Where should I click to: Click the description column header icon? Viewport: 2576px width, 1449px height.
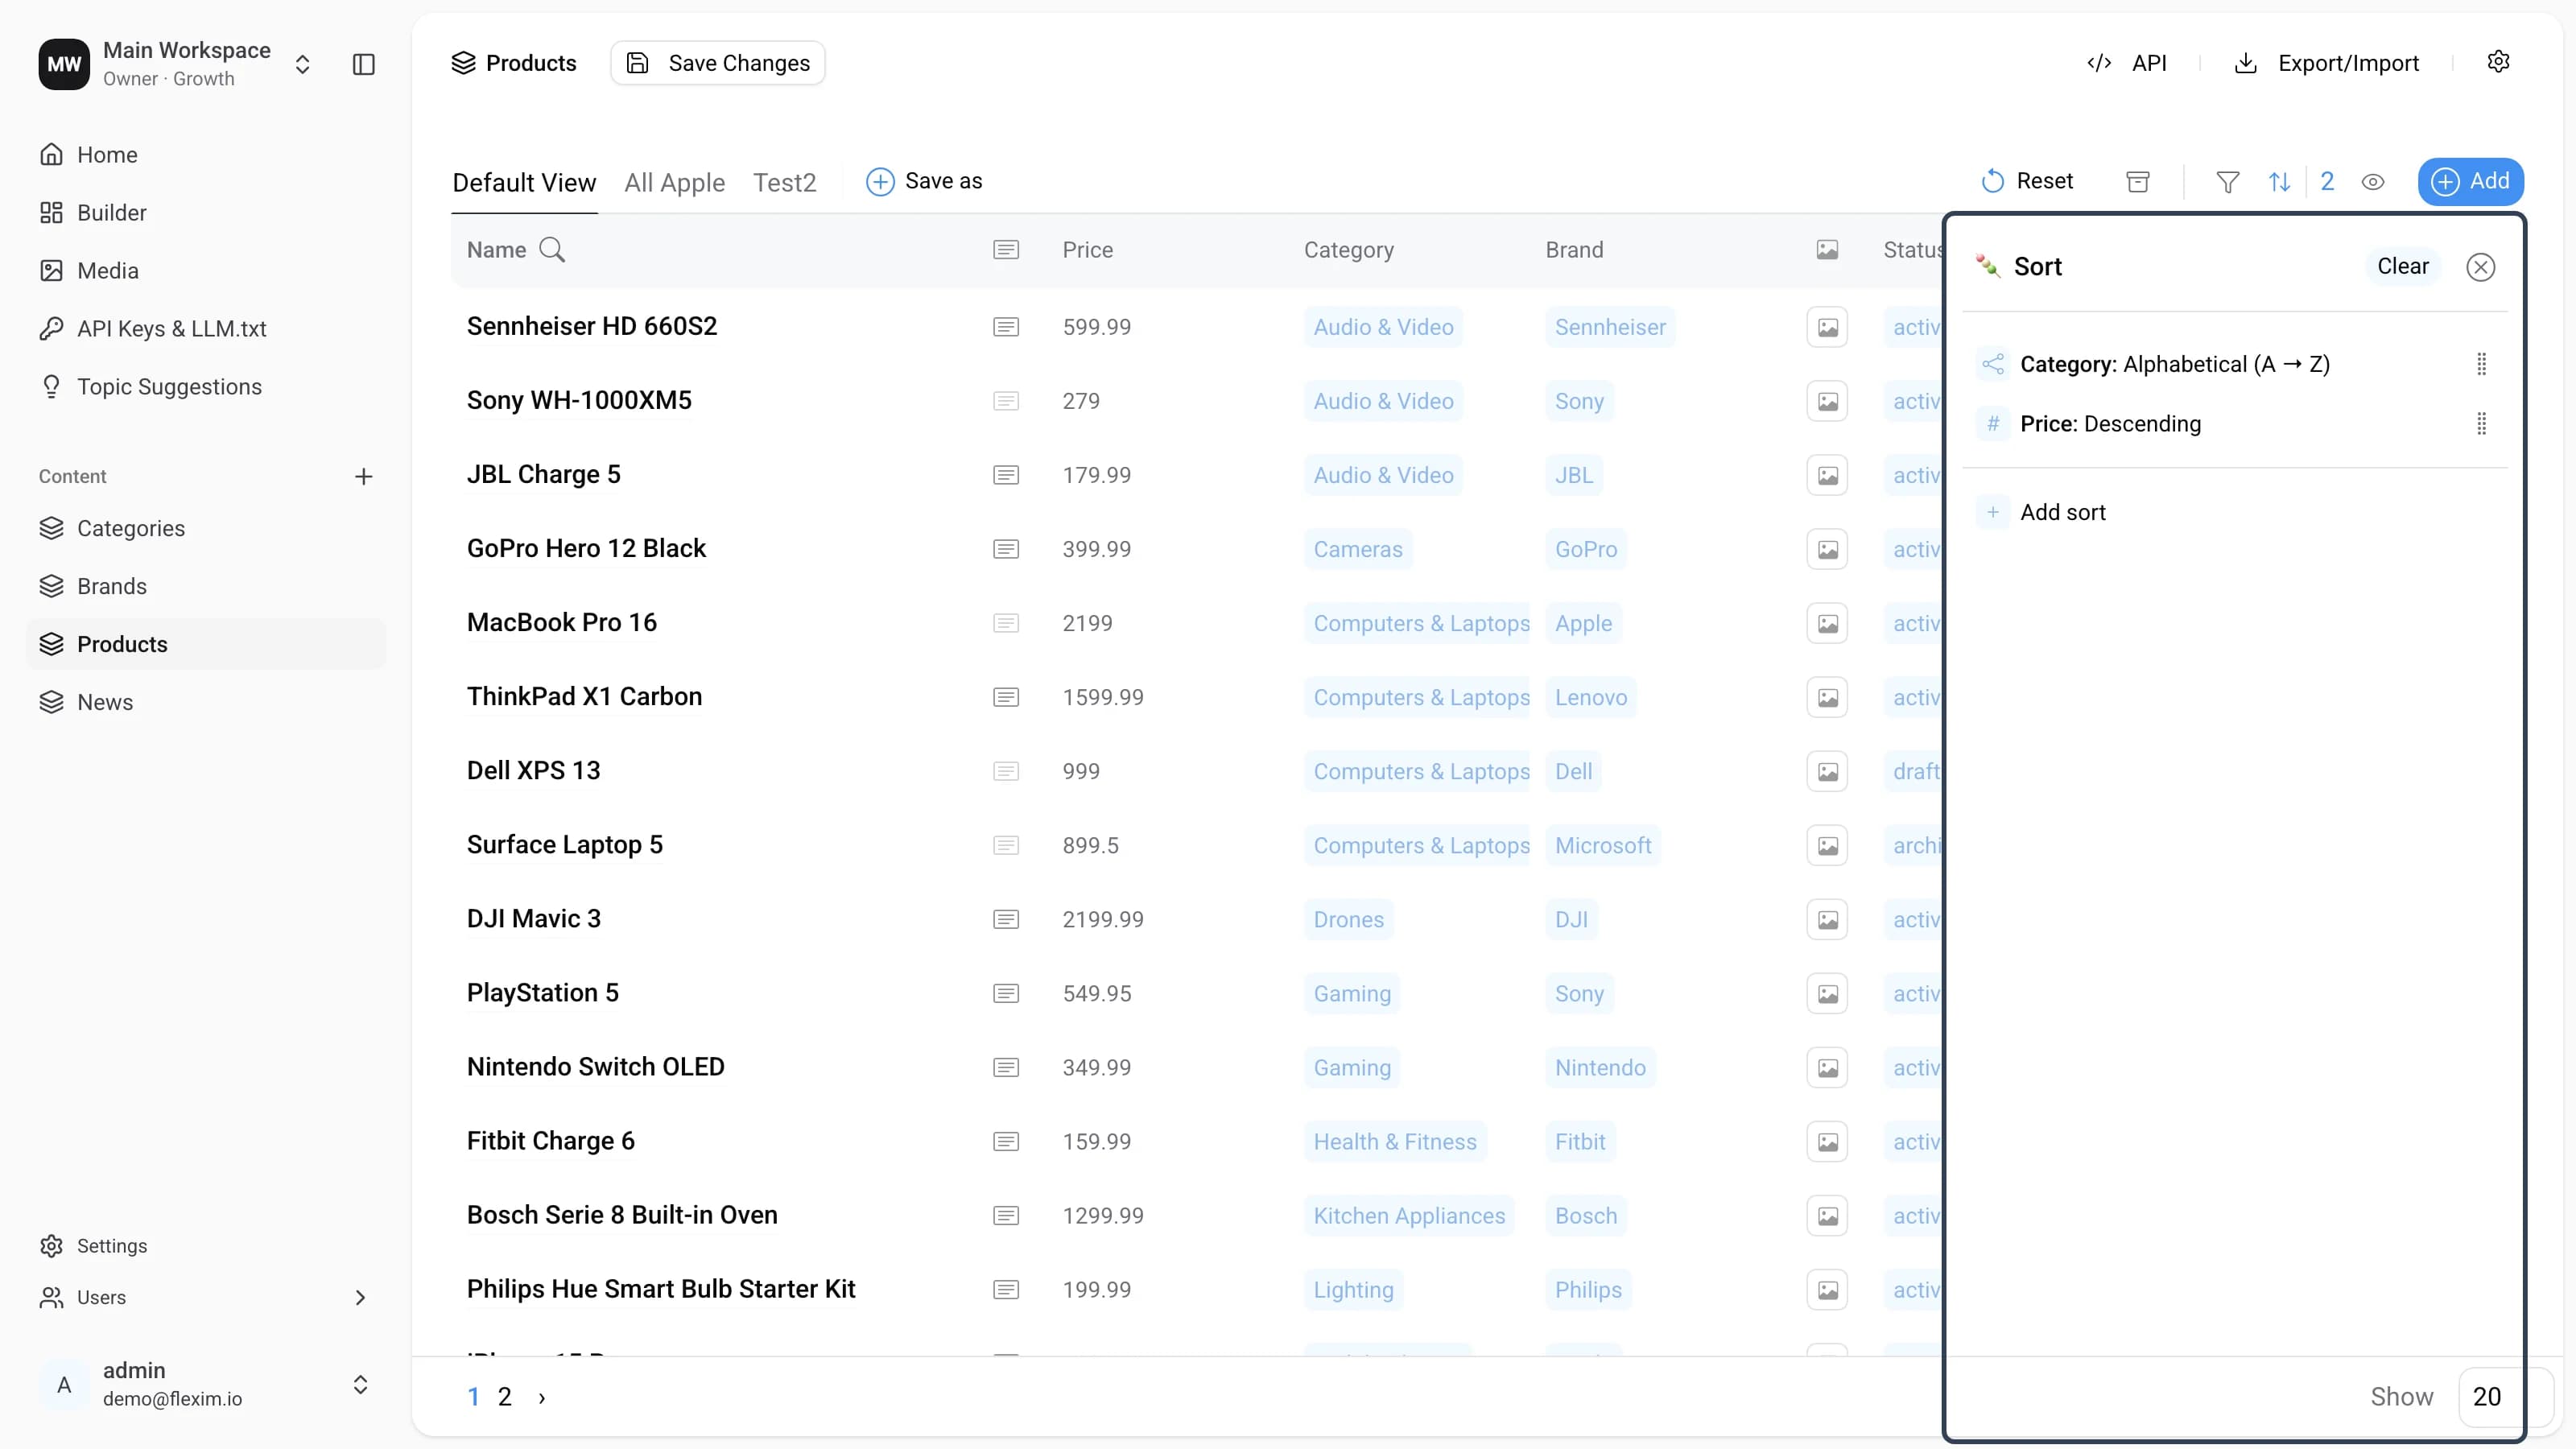tap(1006, 250)
